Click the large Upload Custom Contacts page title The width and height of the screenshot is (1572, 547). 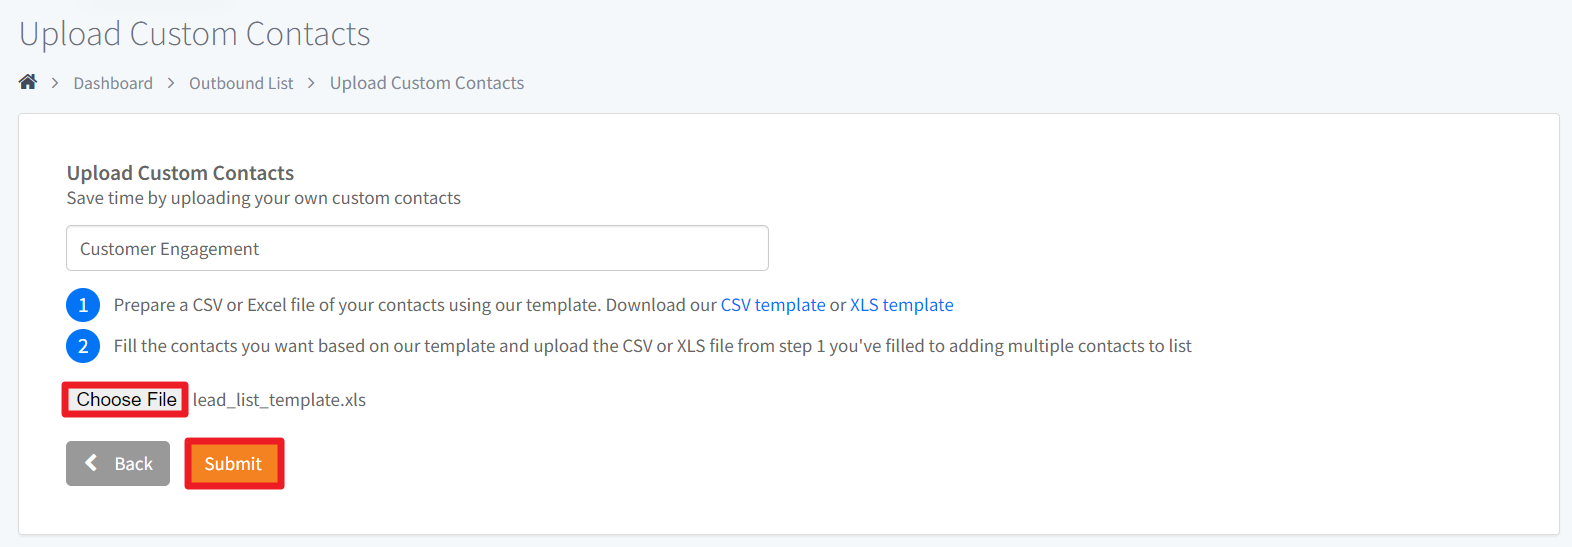click(x=195, y=34)
